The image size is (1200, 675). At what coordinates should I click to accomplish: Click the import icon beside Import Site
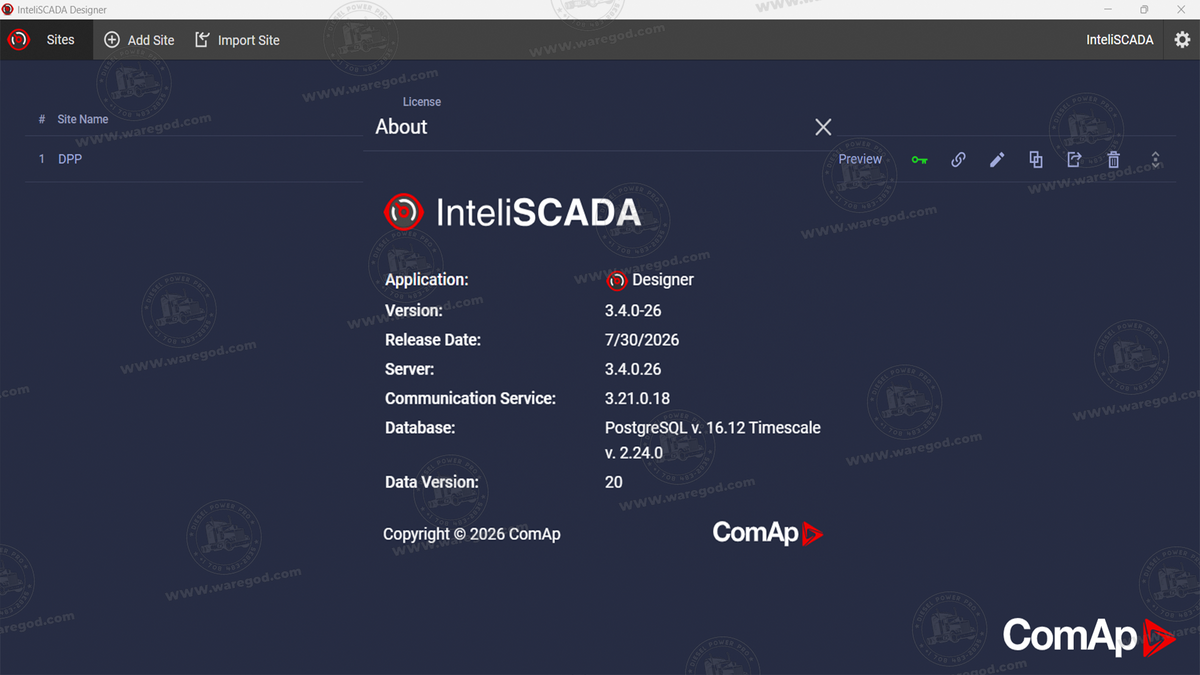click(x=202, y=40)
